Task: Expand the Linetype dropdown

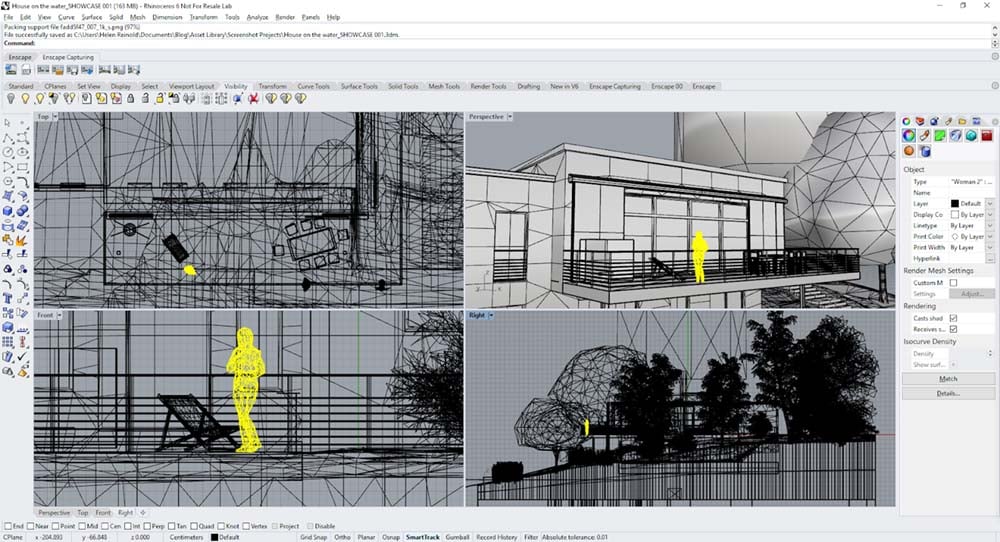Action: (990, 226)
